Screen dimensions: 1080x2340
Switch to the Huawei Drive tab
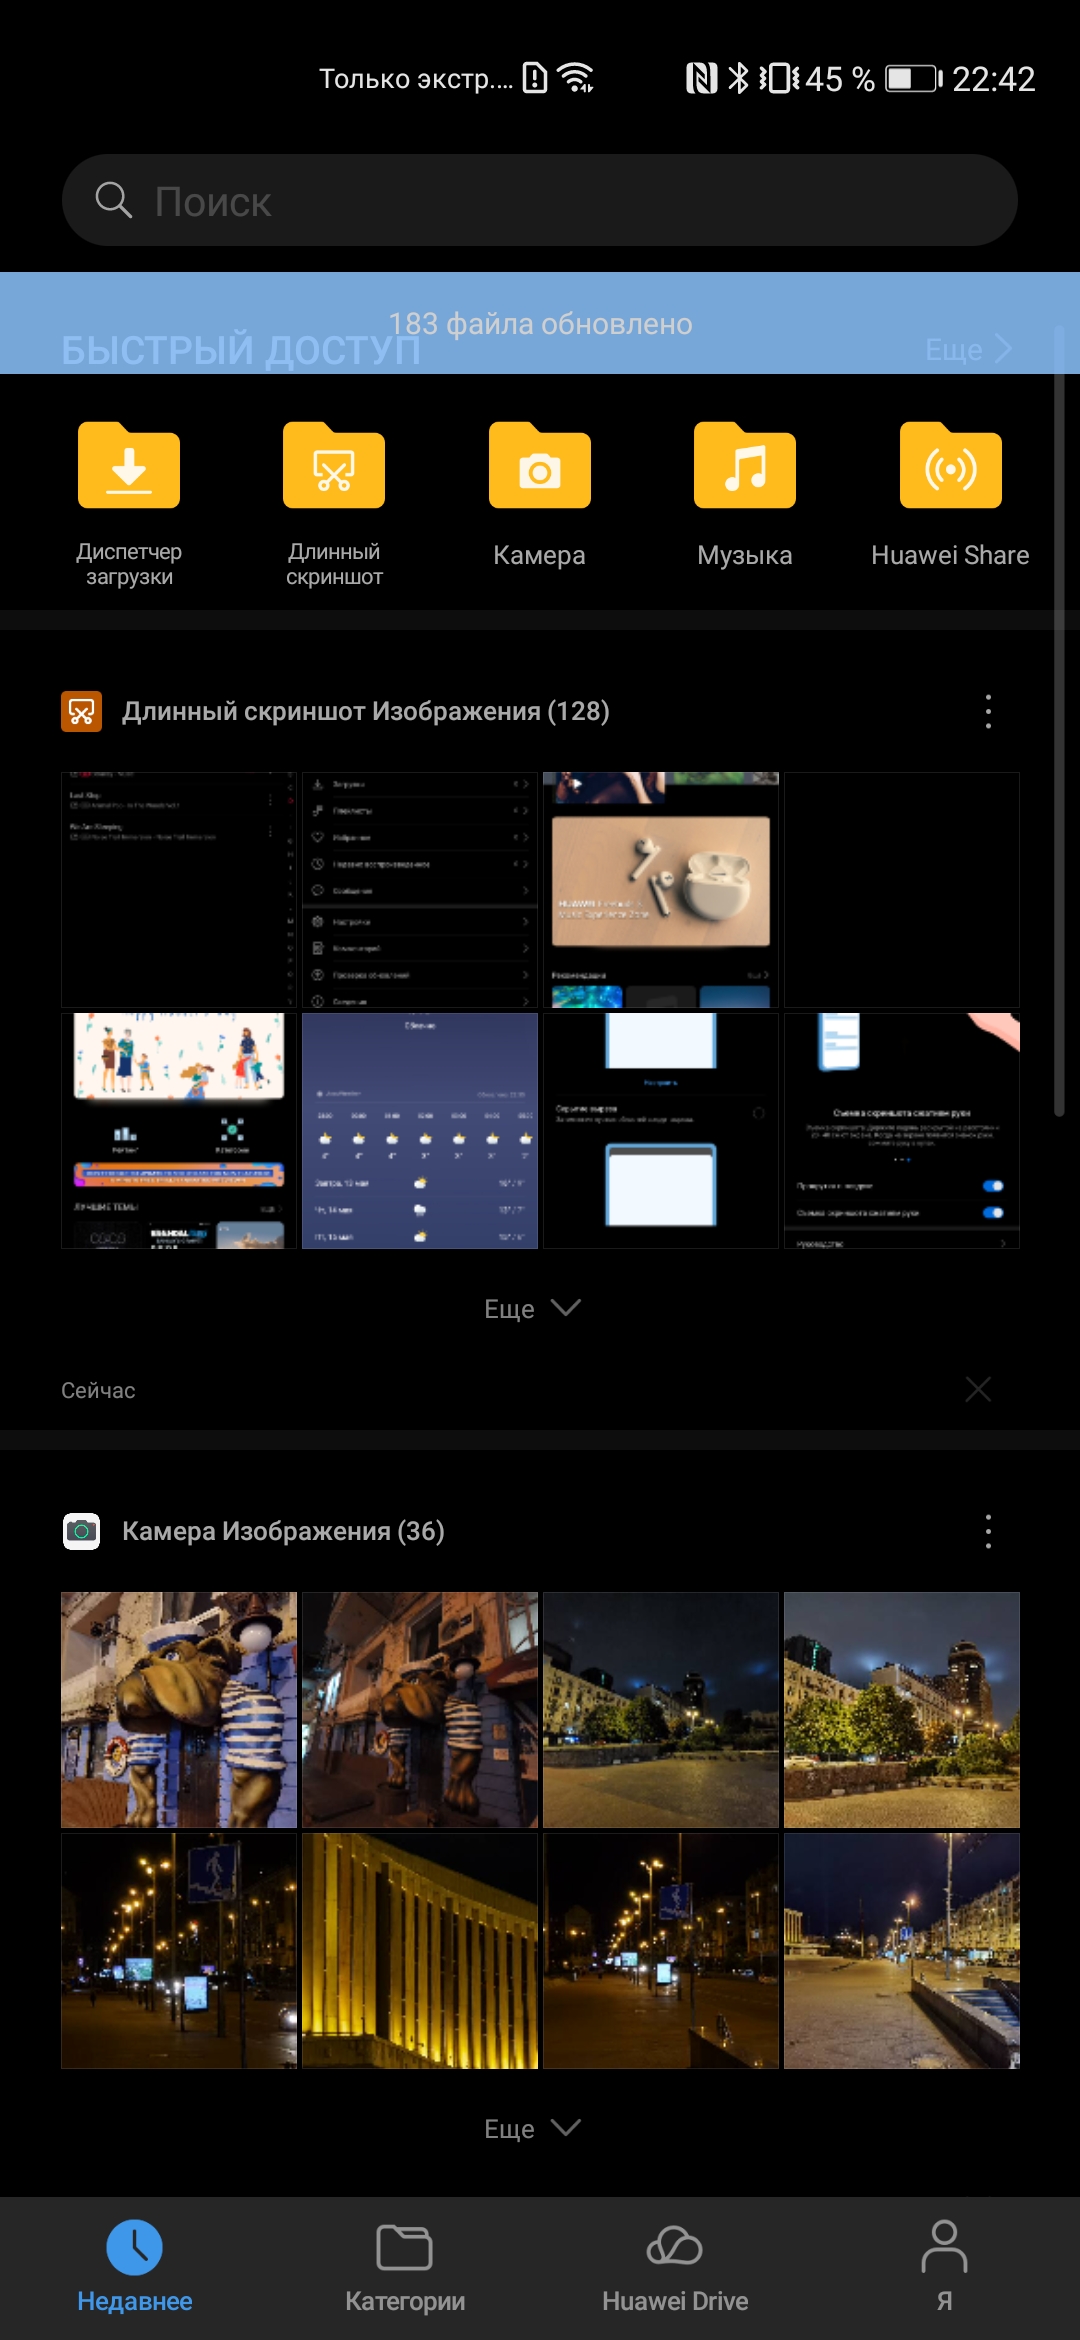click(675, 2267)
